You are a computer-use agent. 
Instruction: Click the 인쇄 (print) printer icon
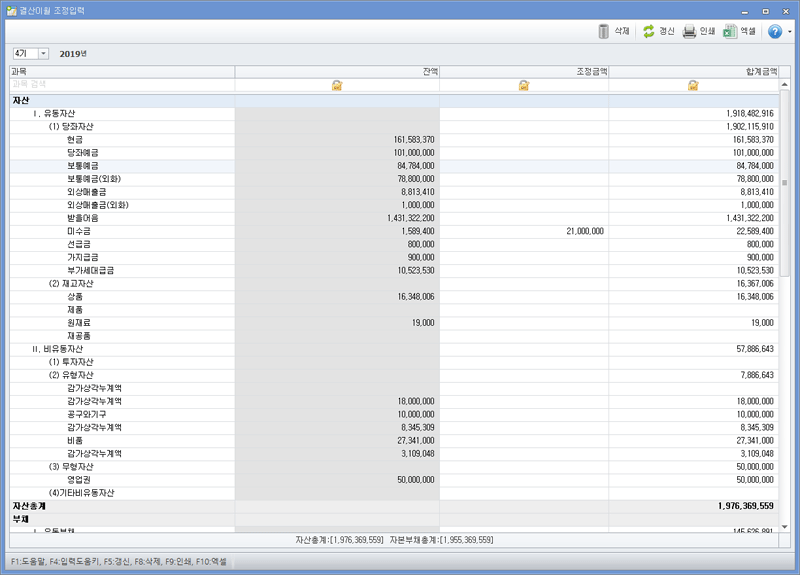pyautogui.click(x=689, y=31)
